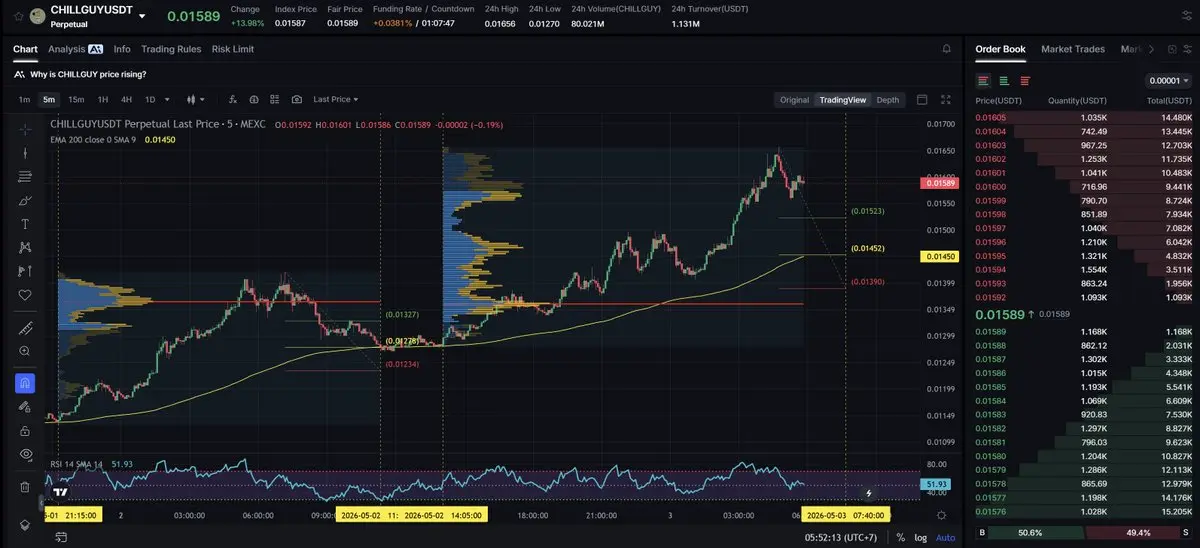Image resolution: width=1200 pixels, height=548 pixels.
Task: Add CHILLGUYUSDT to favorites with star icon
Action: 17,16
